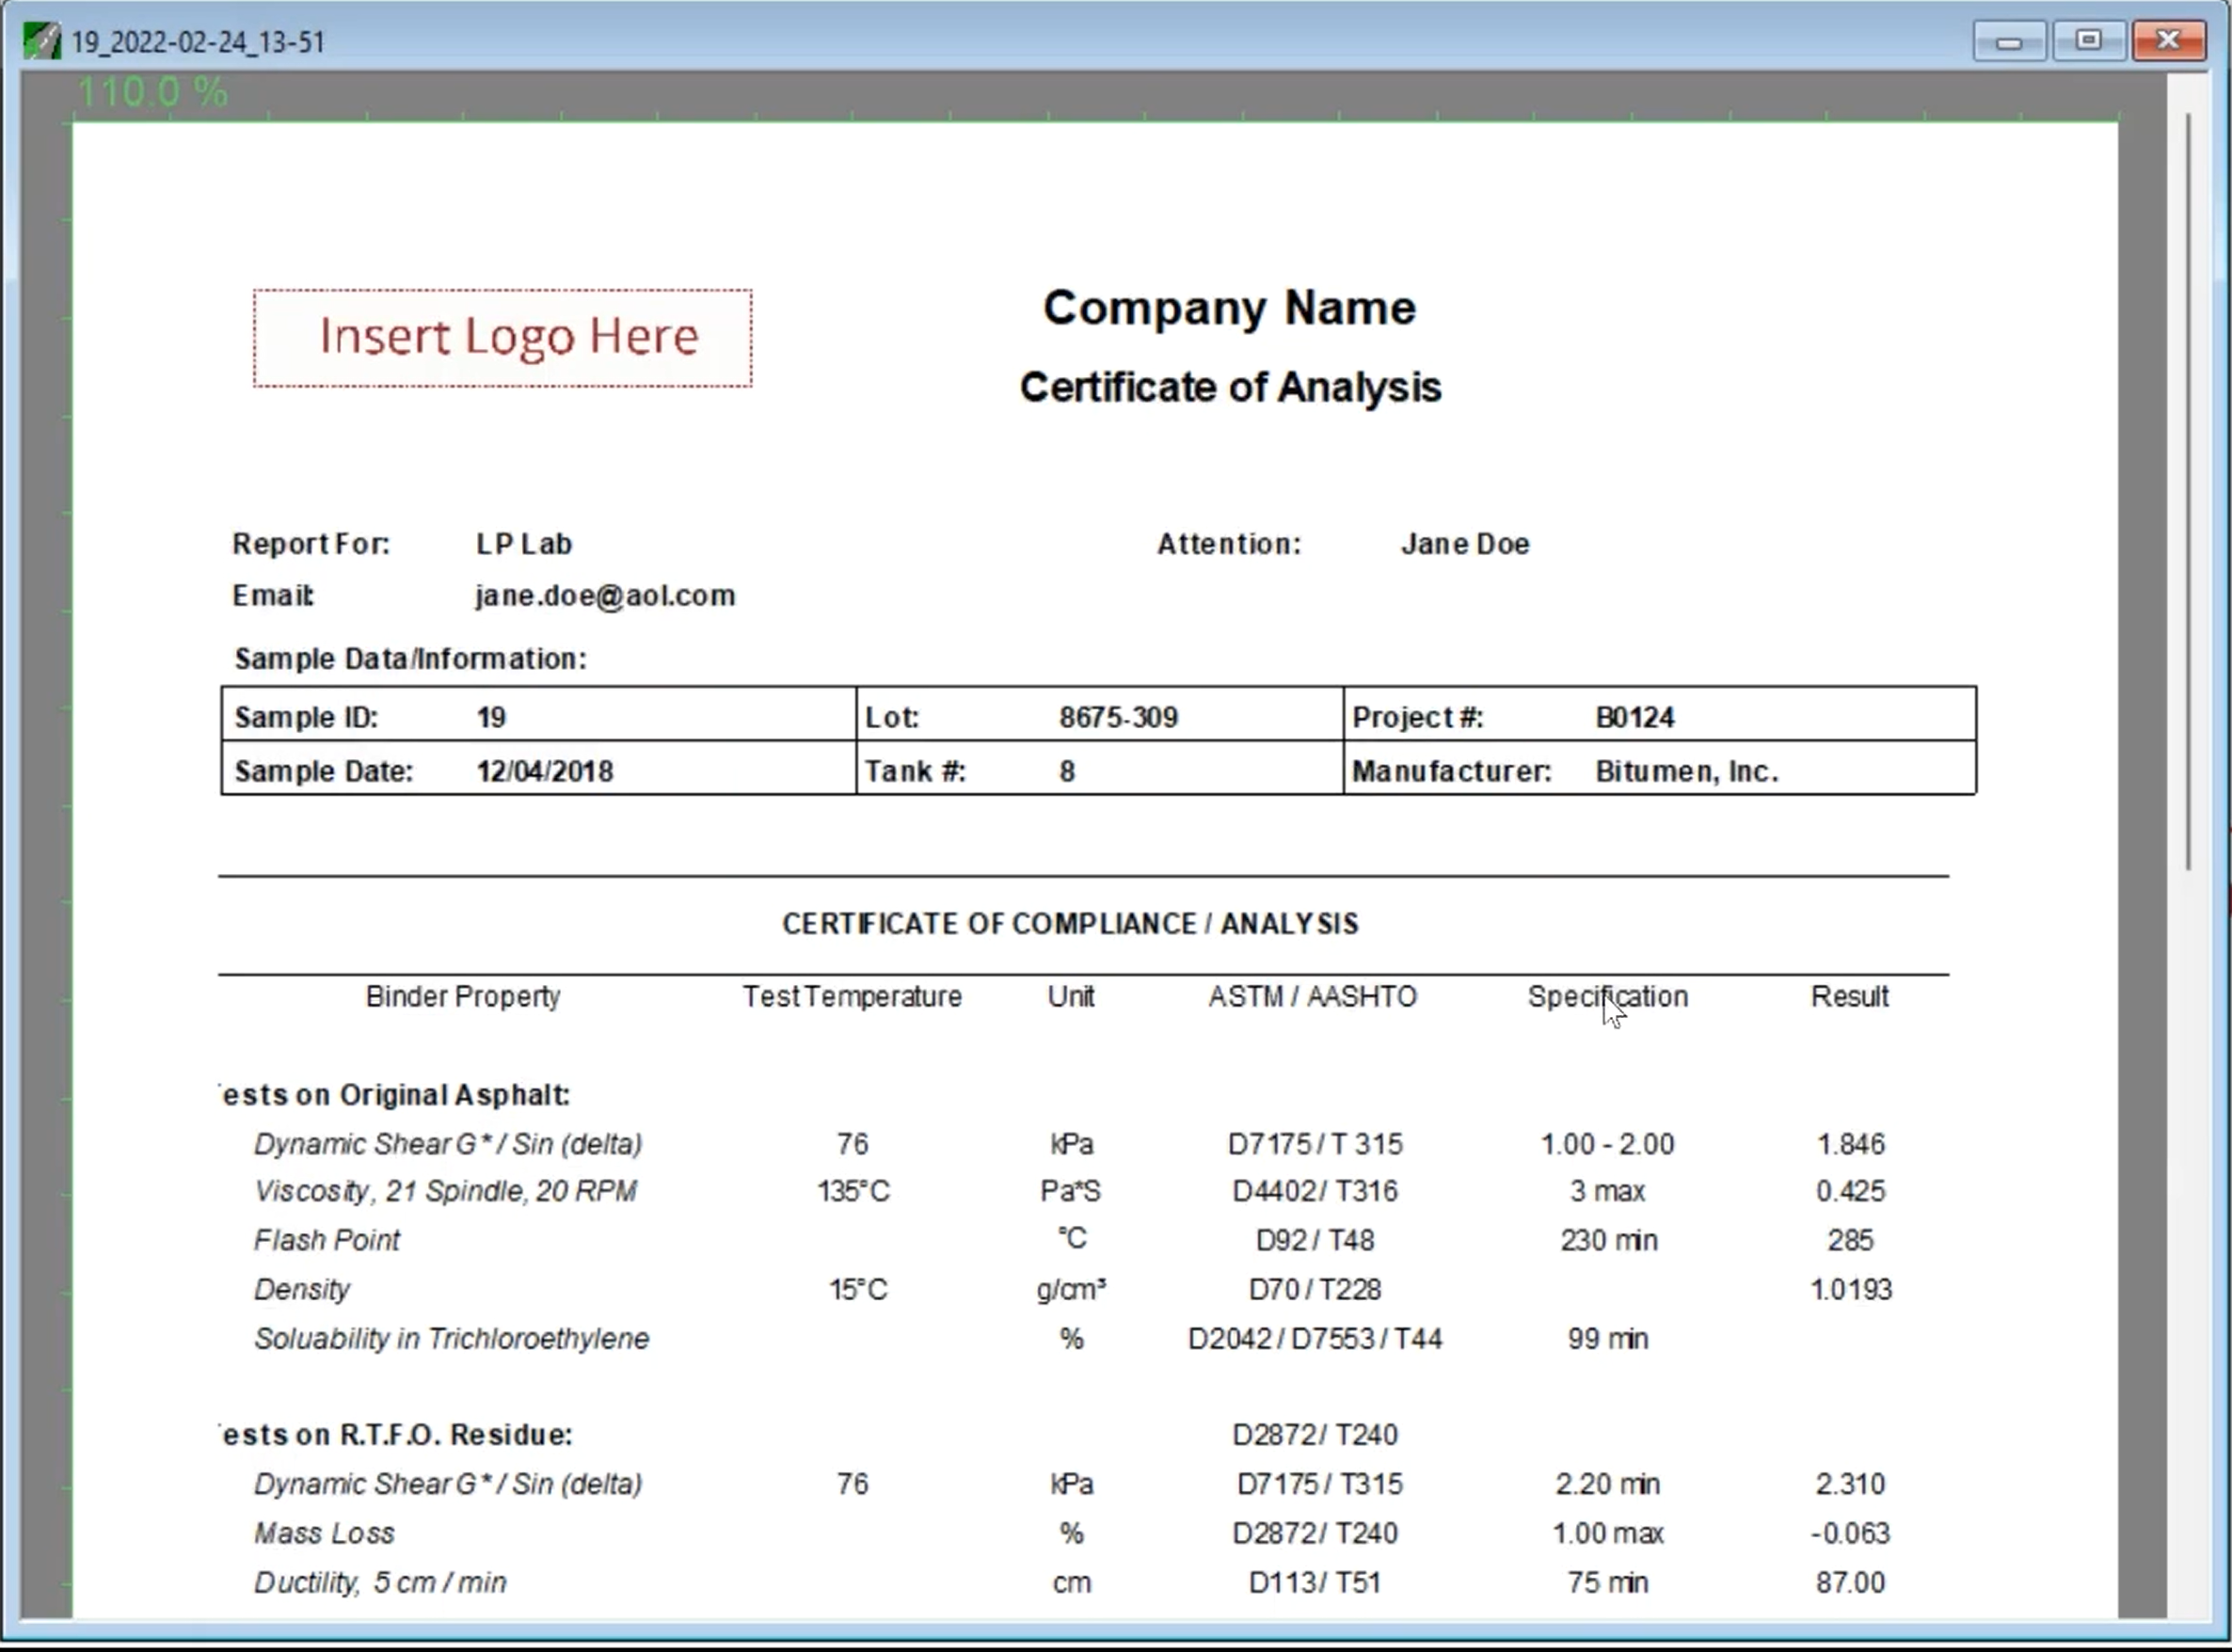Viewport: 2232px width, 1652px height.
Task: Click the 135°C test temperature
Action: click(x=853, y=1191)
